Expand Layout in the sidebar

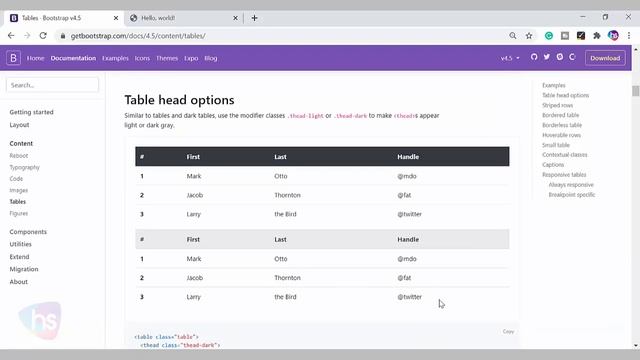[x=19, y=125]
